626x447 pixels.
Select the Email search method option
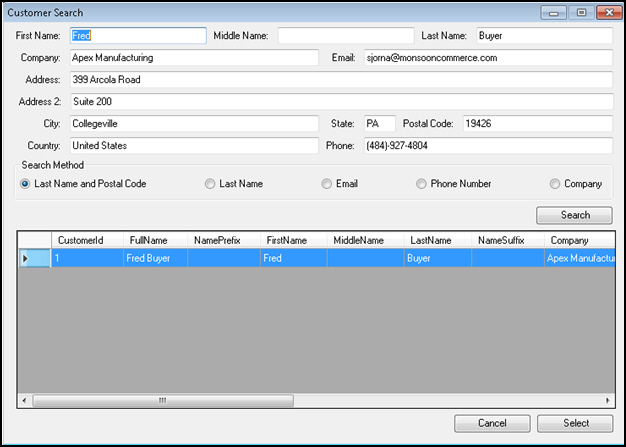click(x=327, y=184)
